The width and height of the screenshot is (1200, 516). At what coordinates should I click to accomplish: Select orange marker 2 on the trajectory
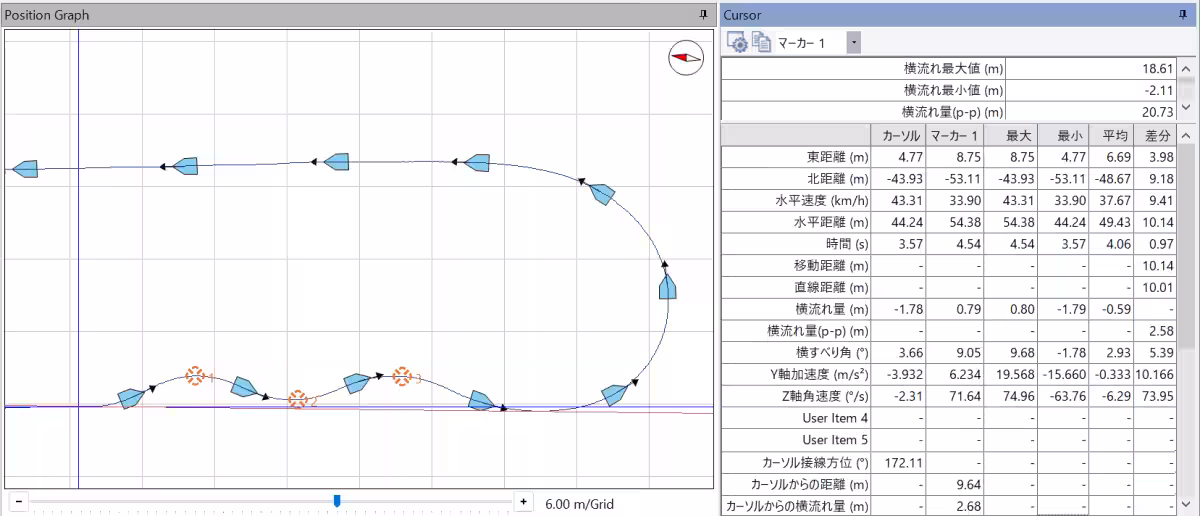296,400
